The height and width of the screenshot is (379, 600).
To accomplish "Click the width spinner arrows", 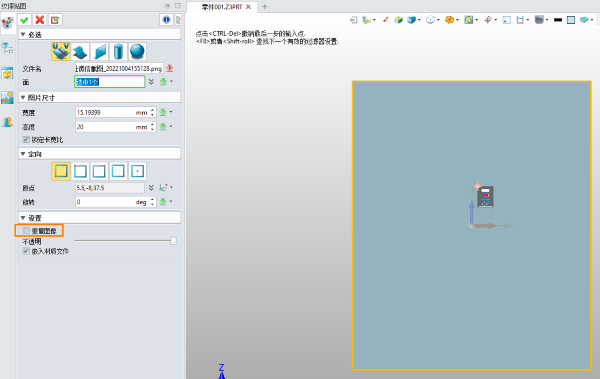I will 152,112.
